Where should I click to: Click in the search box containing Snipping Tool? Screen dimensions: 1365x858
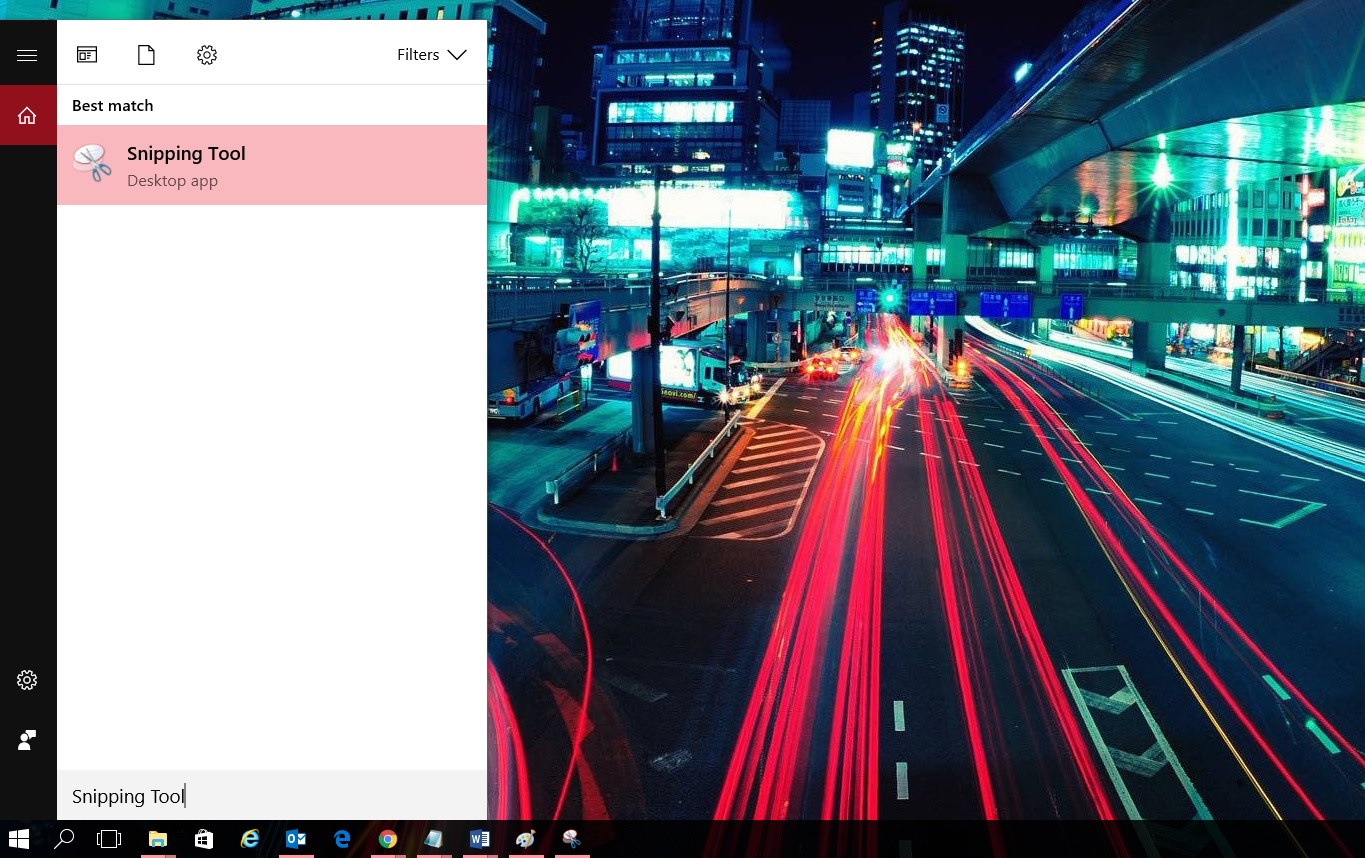[x=271, y=796]
